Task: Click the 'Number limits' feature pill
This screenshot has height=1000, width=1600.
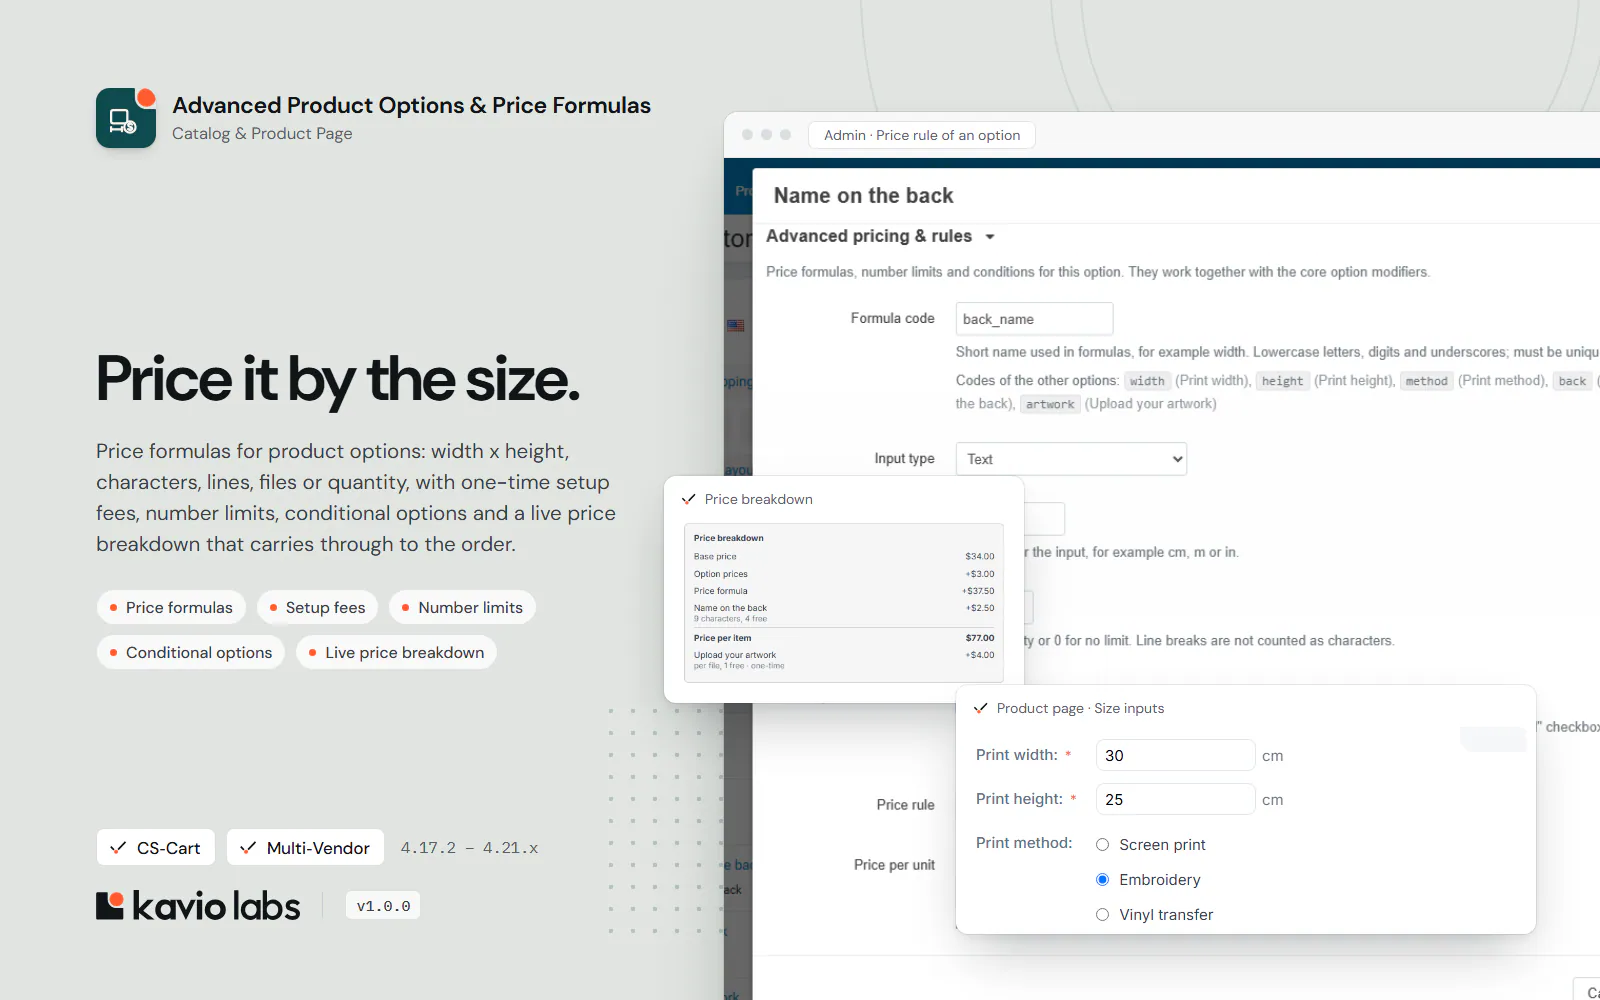Action: pyautogui.click(x=463, y=607)
